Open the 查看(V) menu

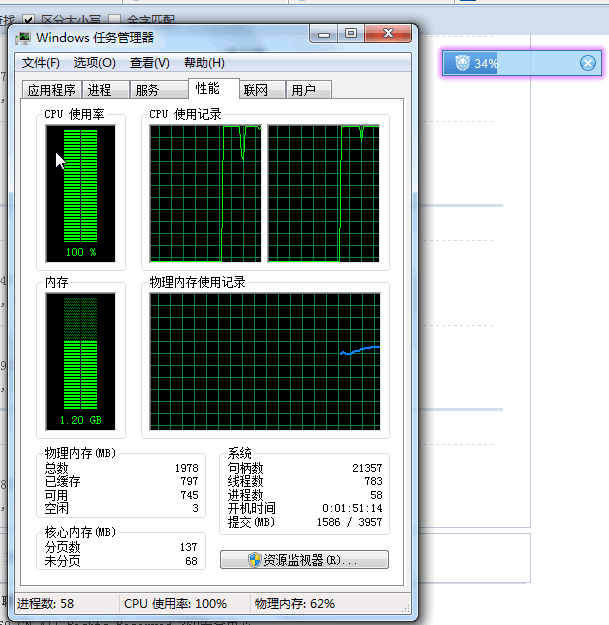[149, 63]
